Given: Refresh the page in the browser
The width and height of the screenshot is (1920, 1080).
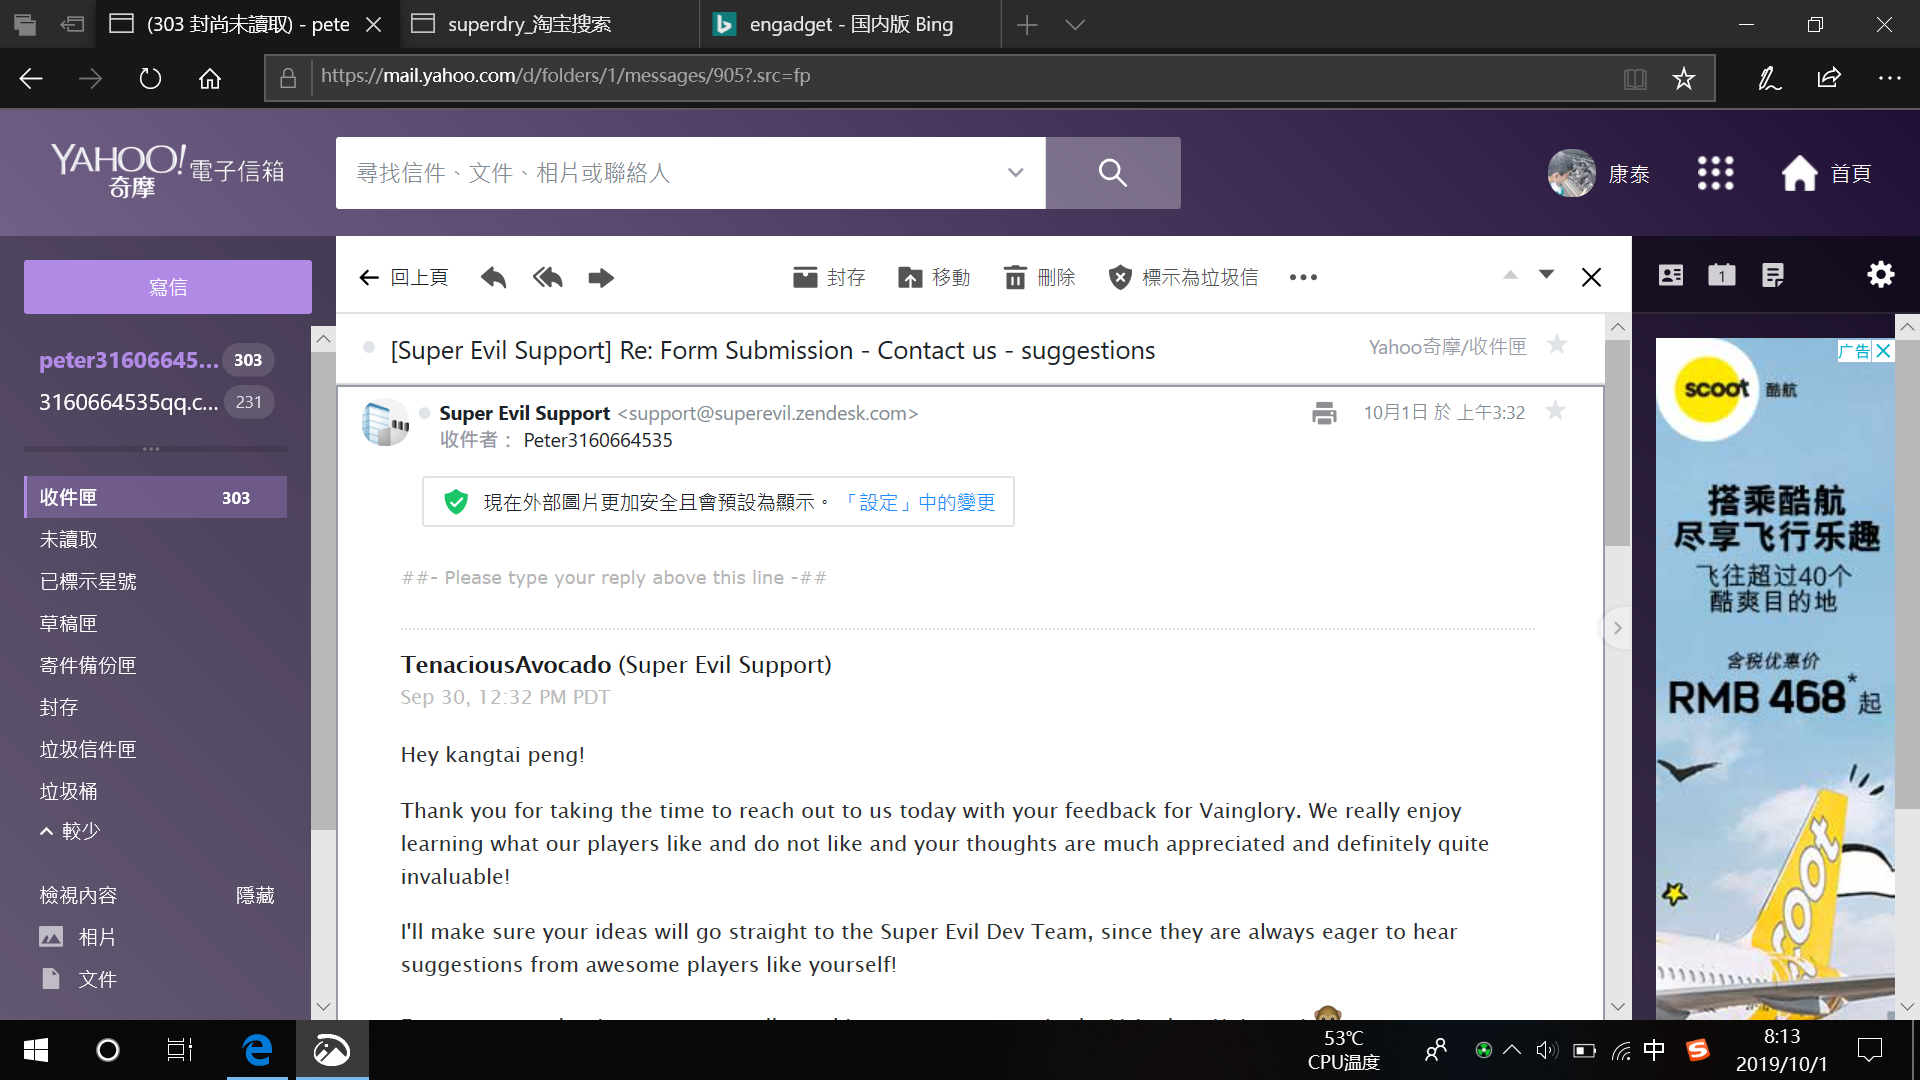Looking at the screenshot, I should (150, 78).
